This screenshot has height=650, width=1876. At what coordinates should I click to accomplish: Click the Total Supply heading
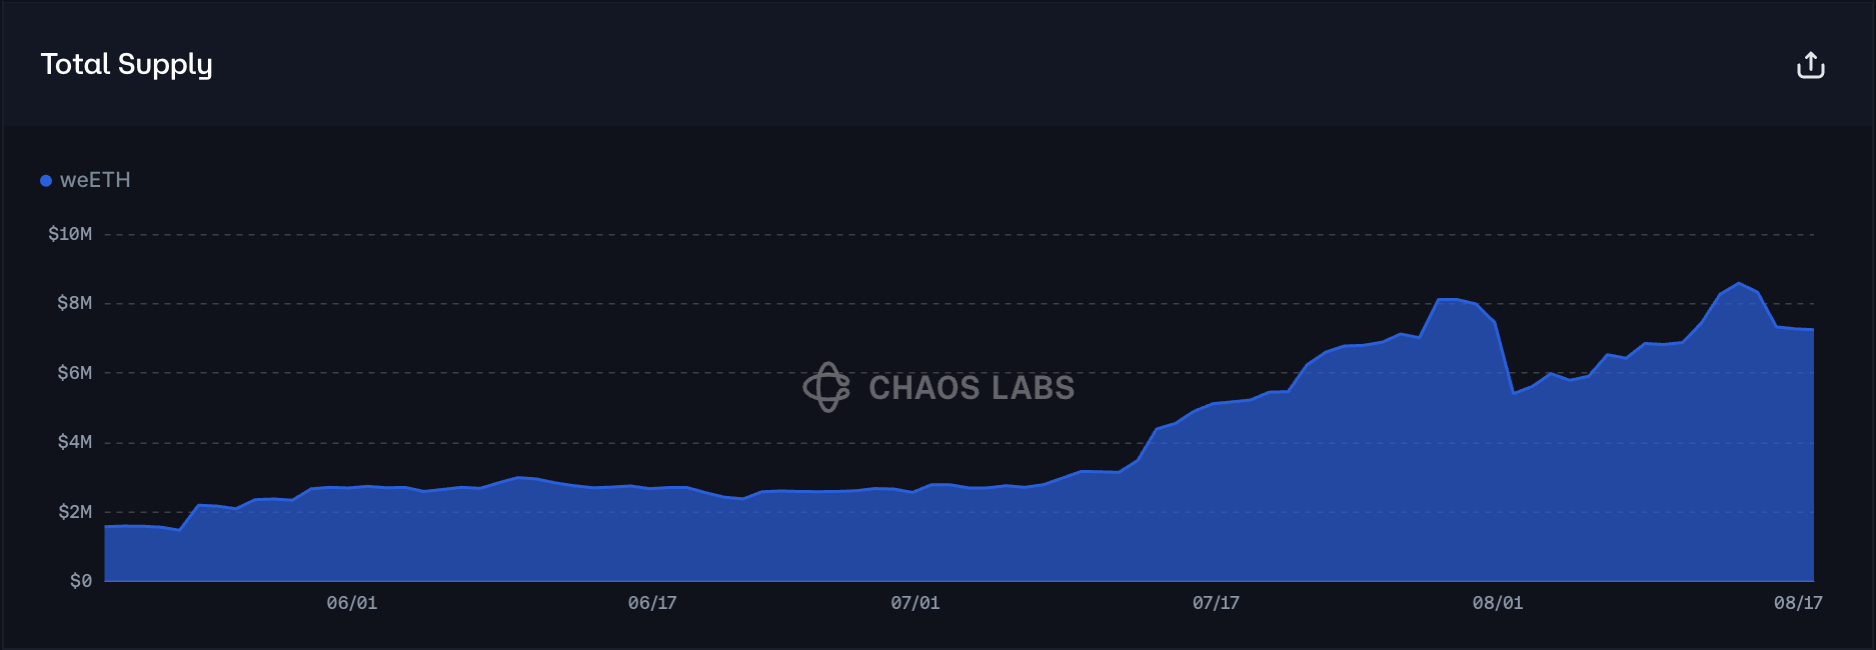coord(126,64)
